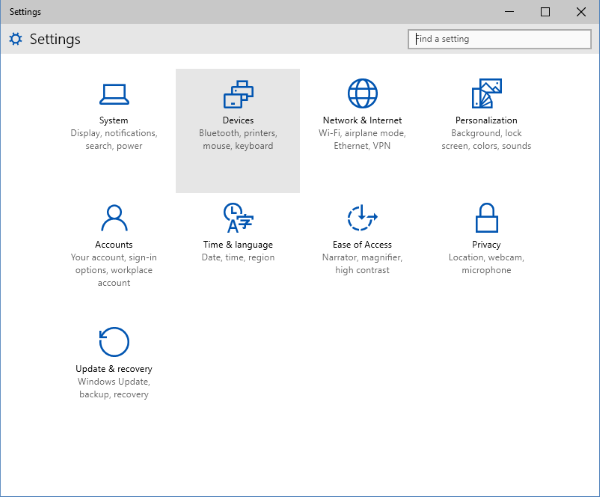Open the Update & recovery circular arrow icon
Viewport: 600px width, 497px height.
114,342
